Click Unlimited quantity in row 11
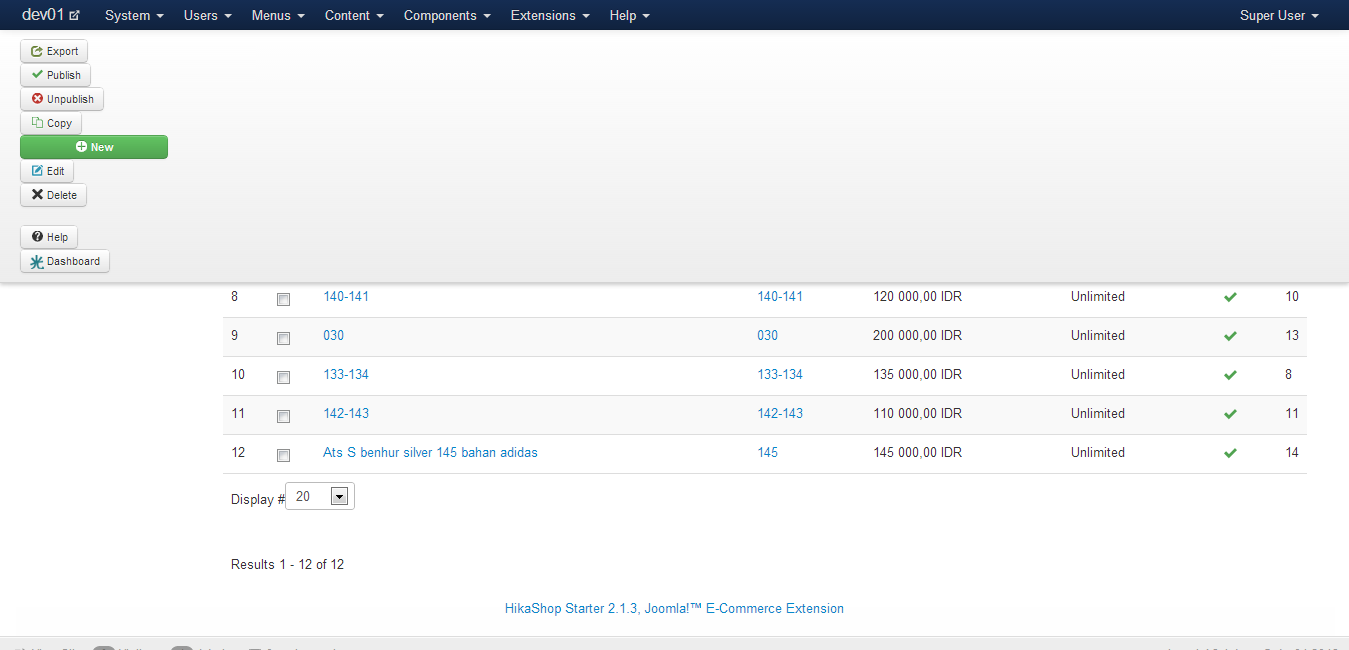The image size is (1349, 650). 1098,413
